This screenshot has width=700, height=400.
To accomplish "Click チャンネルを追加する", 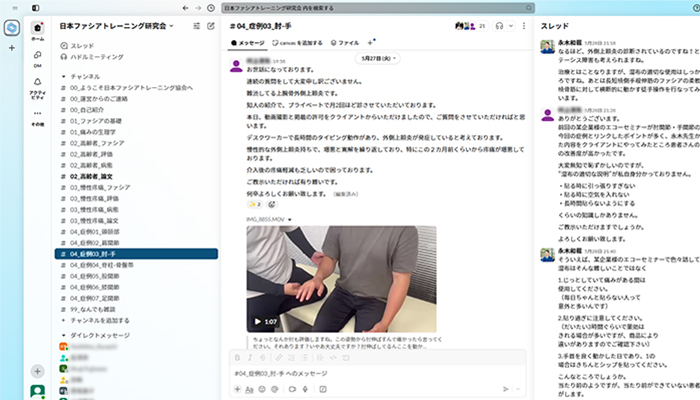I will pos(95,321).
